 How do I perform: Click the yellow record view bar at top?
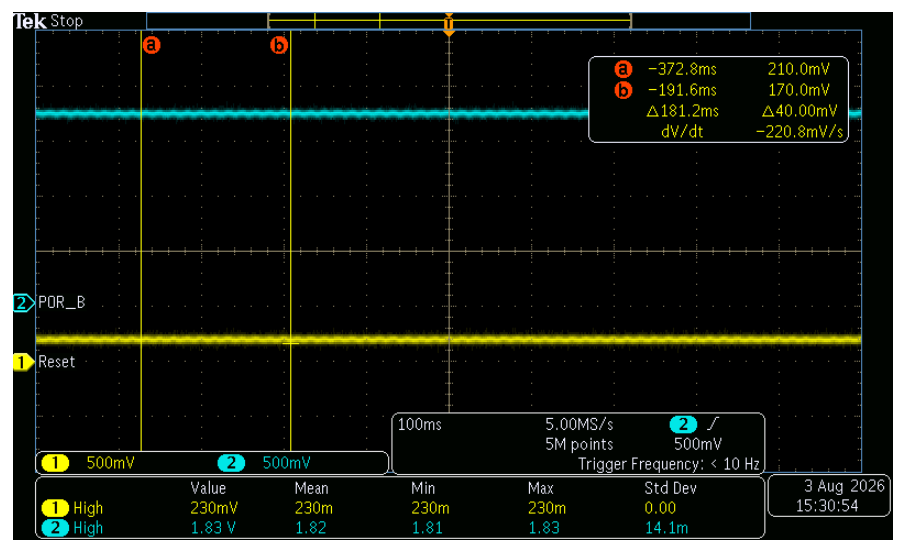click(449, 21)
